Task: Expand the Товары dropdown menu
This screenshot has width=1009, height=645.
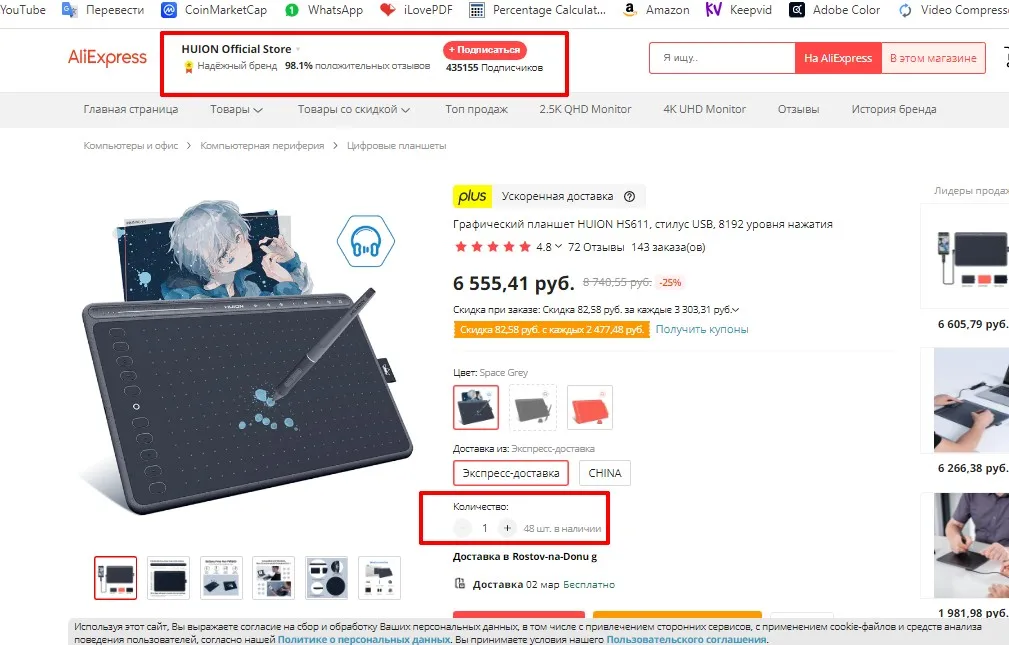Action: [x=236, y=109]
